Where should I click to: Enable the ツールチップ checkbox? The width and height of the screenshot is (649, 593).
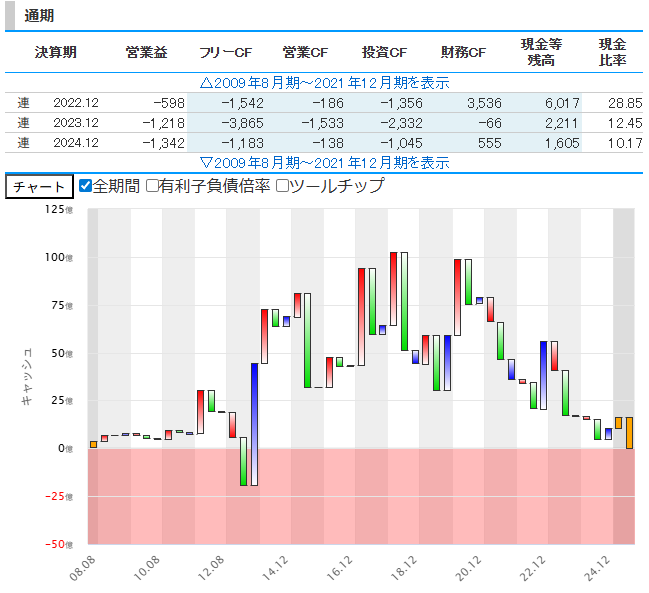coord(282,186)
